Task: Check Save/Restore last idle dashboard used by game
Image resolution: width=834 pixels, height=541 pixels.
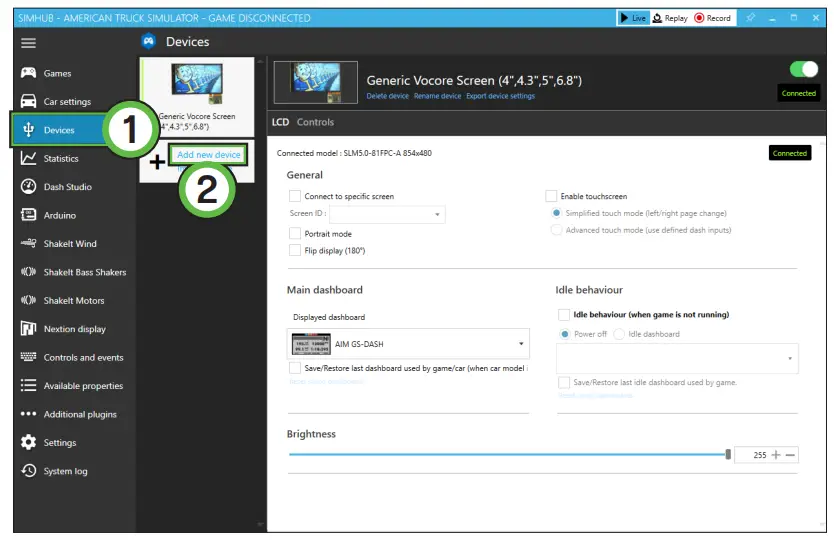Action: 564,382
